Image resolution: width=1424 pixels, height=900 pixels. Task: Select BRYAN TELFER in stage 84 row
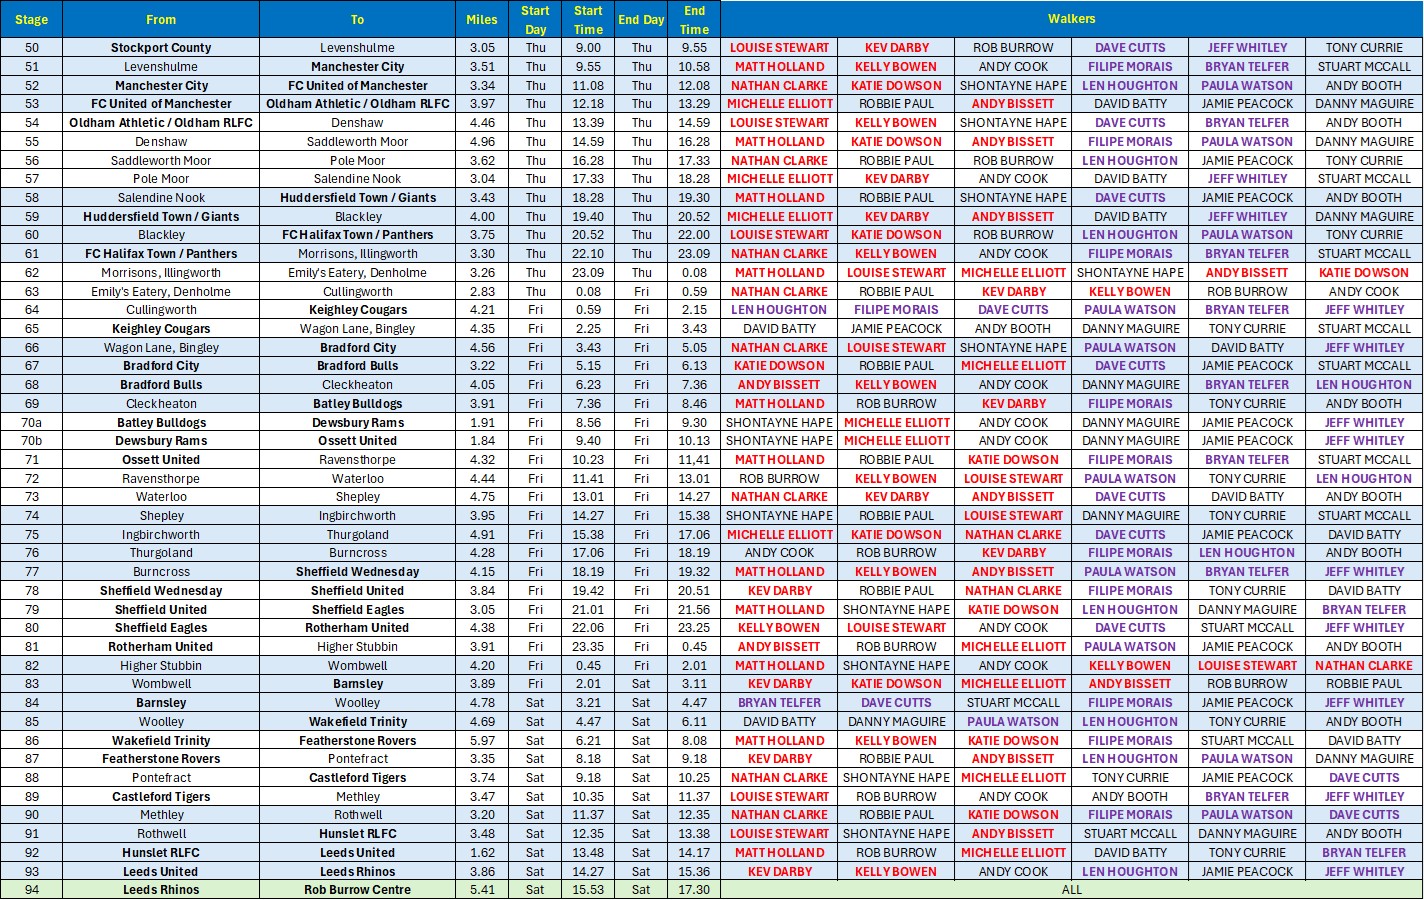point(779,703)
